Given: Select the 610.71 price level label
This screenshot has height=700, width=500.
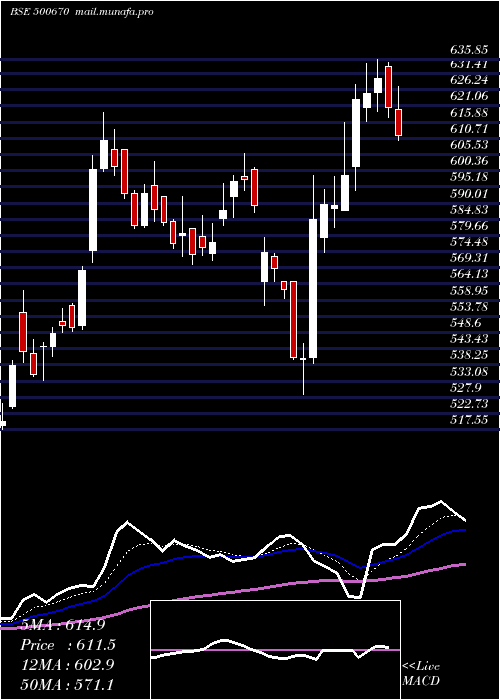Looking at the screenshot, I should (468, 129).
